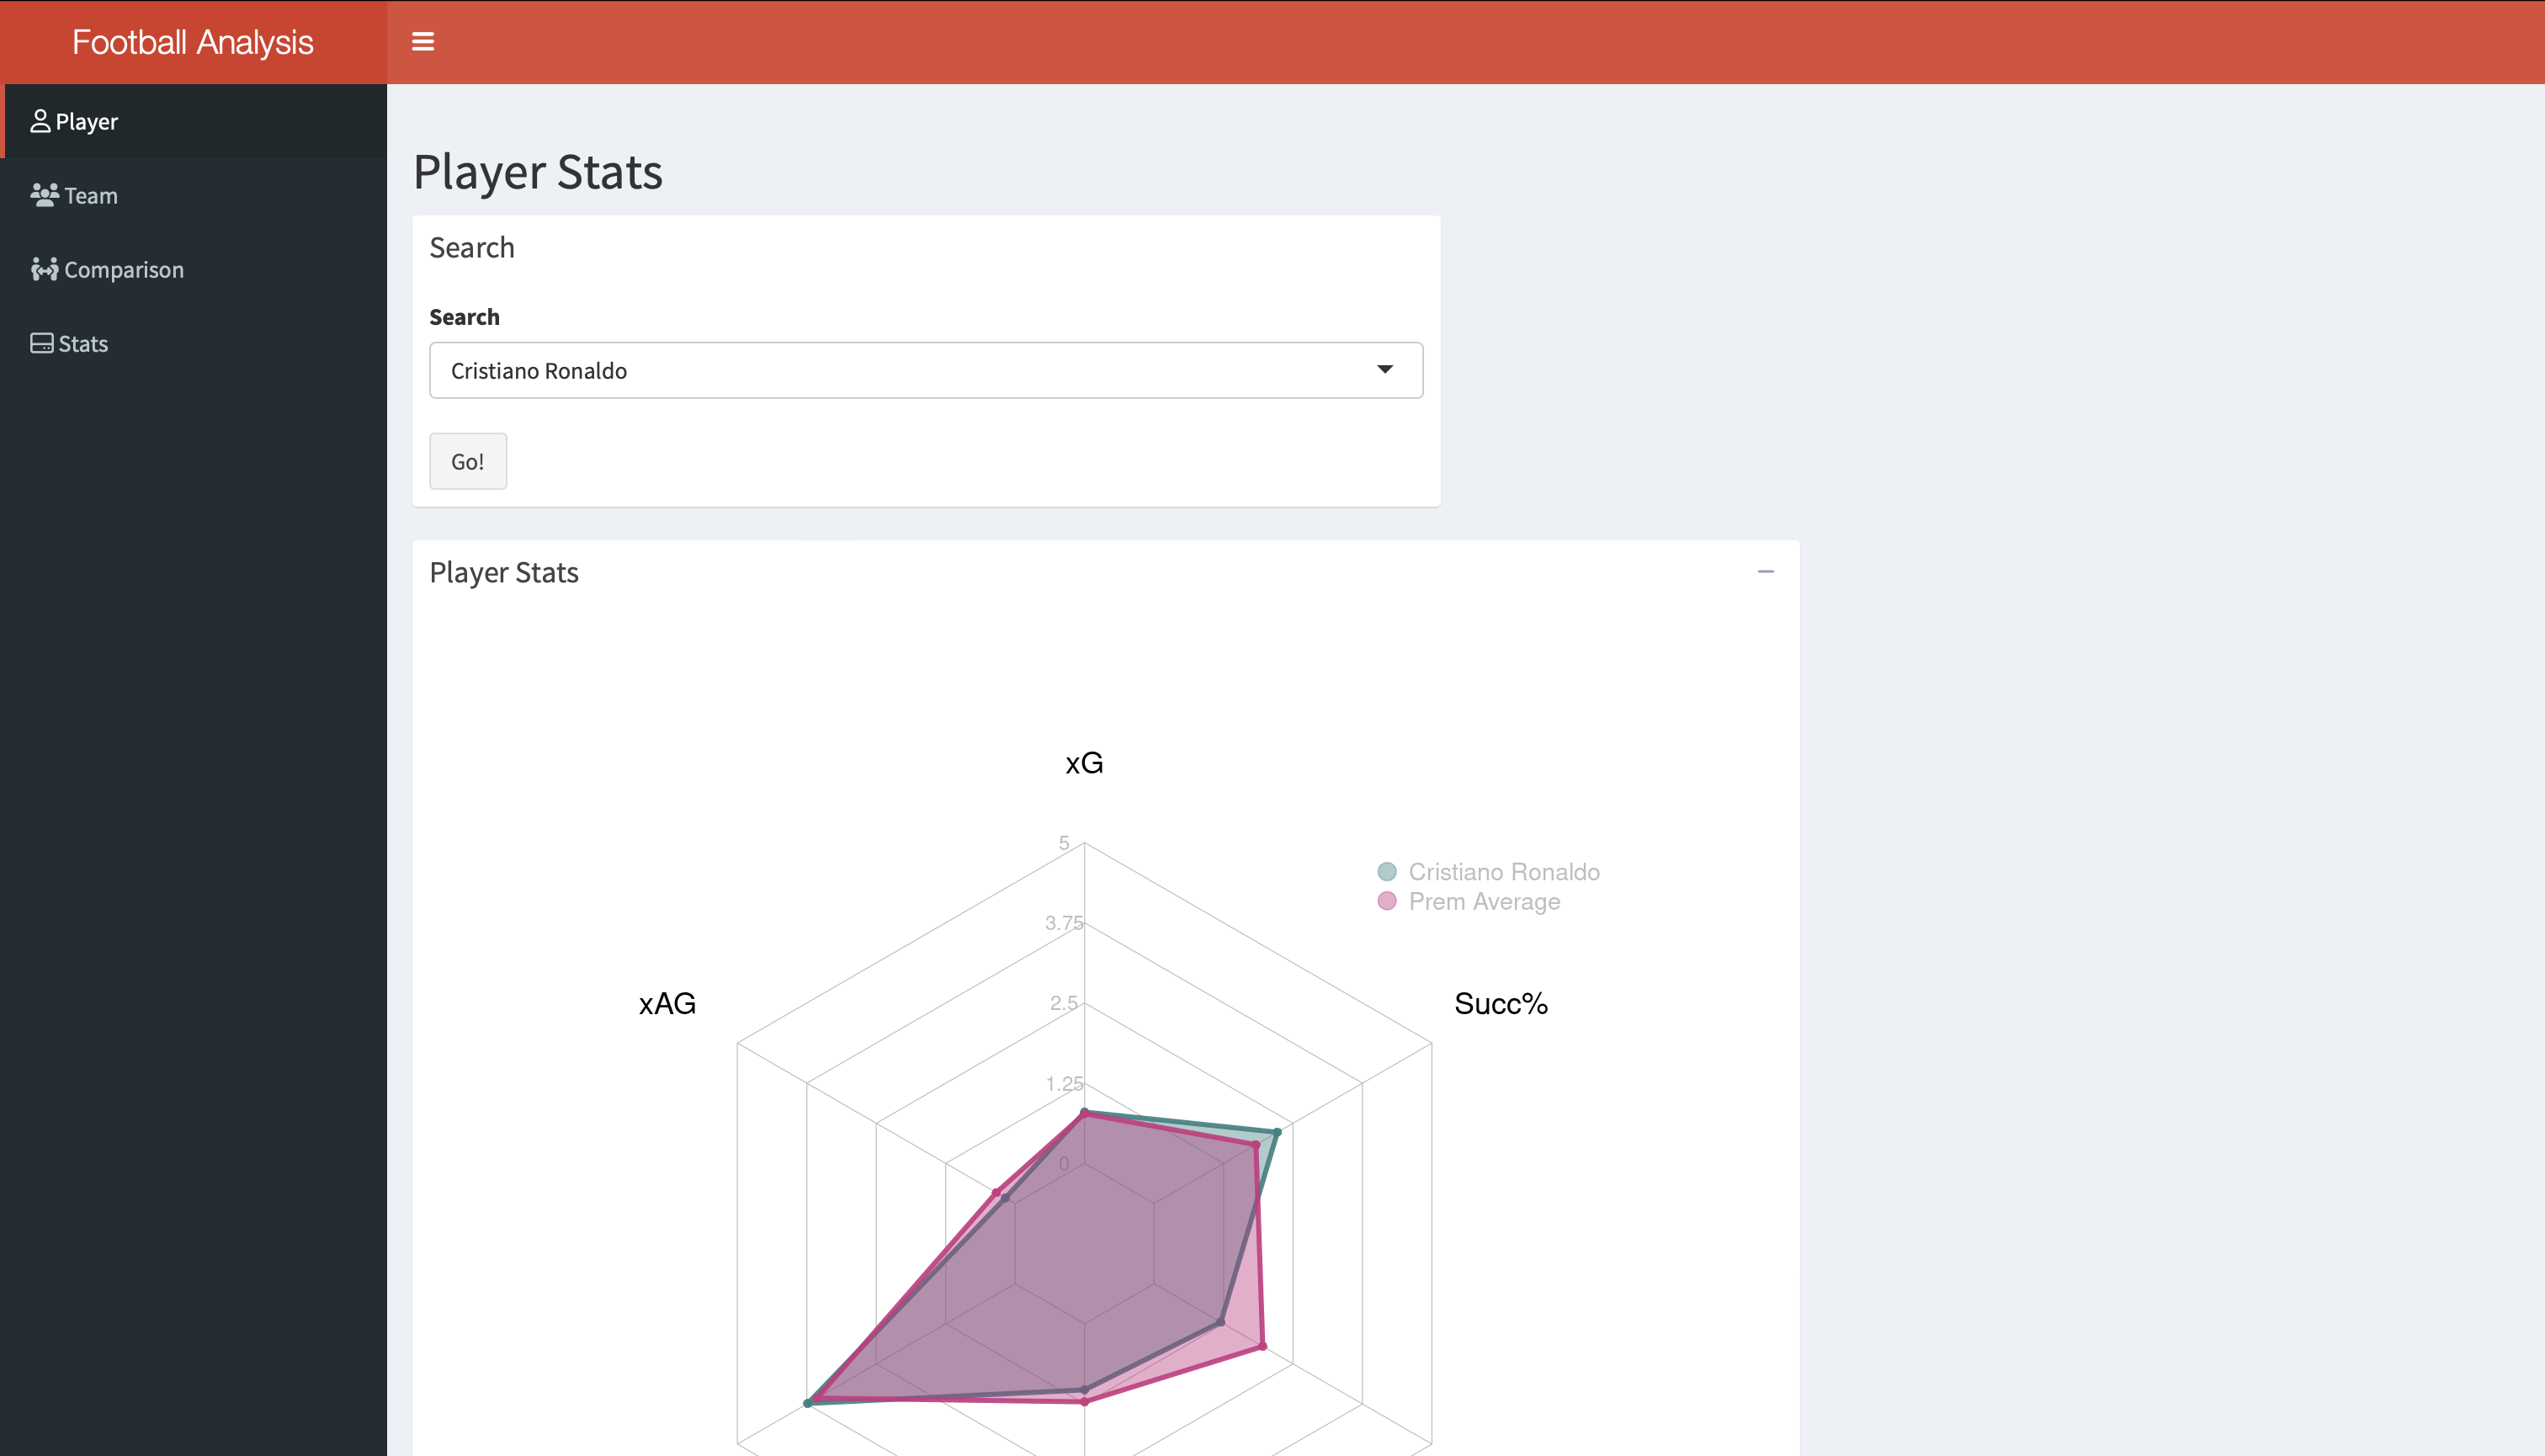Click the Player user icon in sidebar
The width and height of the screenshot is (2545, 1456).
(40, 121)
